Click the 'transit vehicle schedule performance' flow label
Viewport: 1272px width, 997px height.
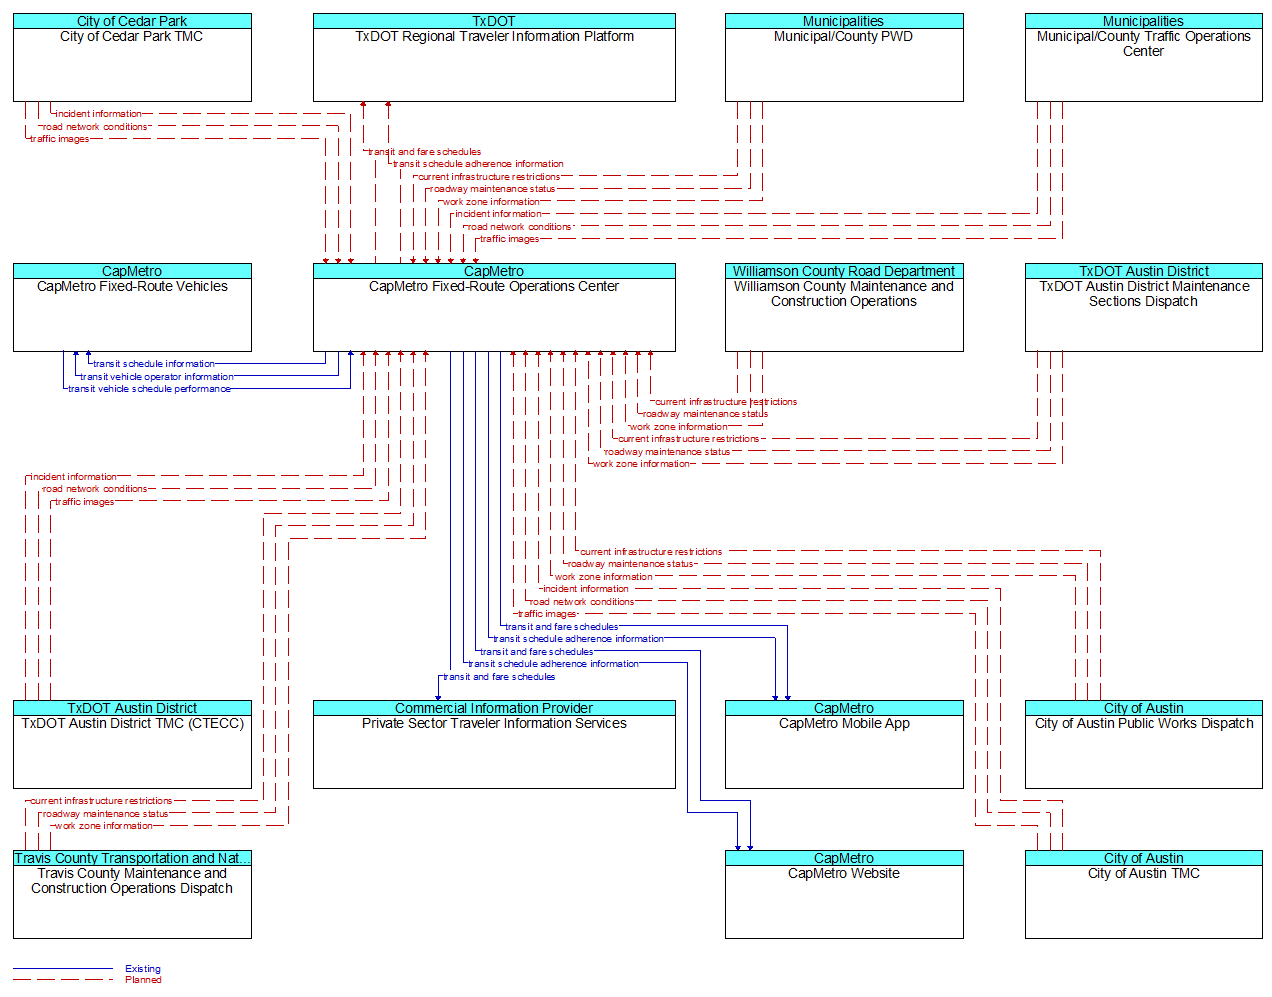point(149,389)
